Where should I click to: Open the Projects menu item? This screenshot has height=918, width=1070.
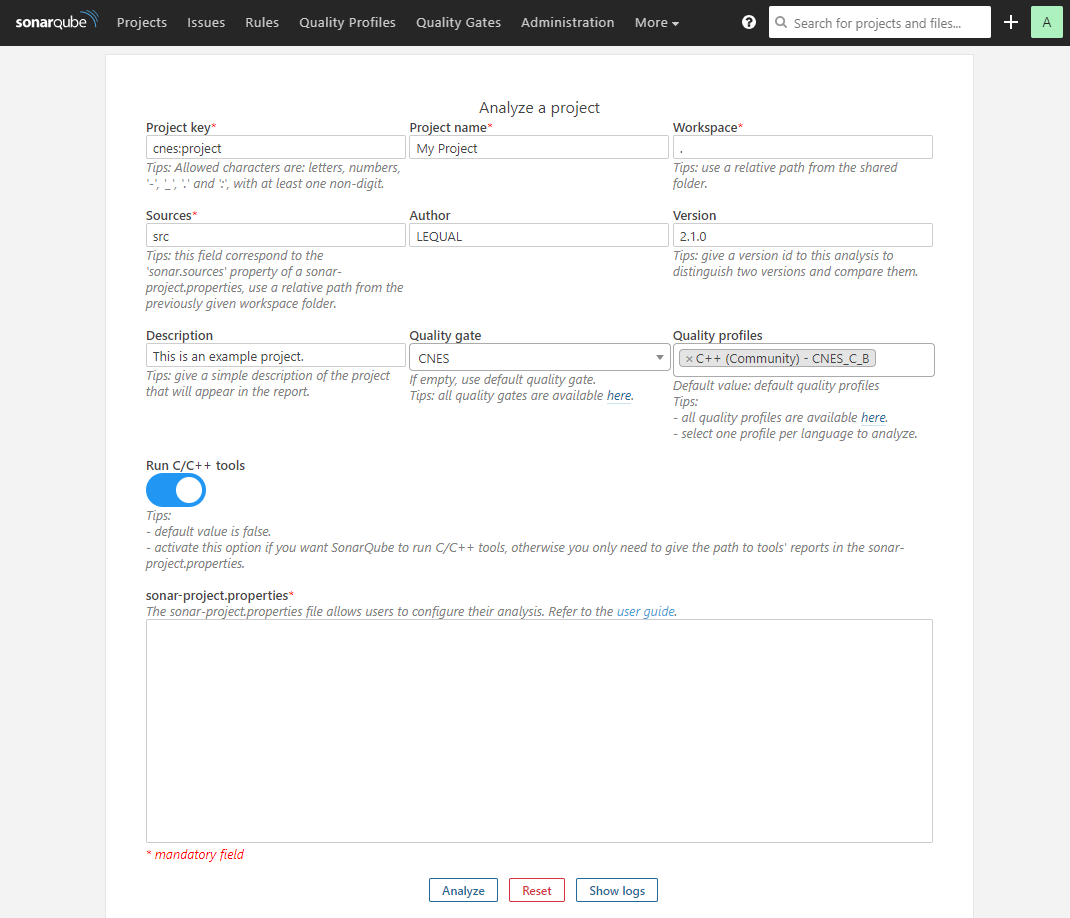pyautogui.click(x=141, y=23)
